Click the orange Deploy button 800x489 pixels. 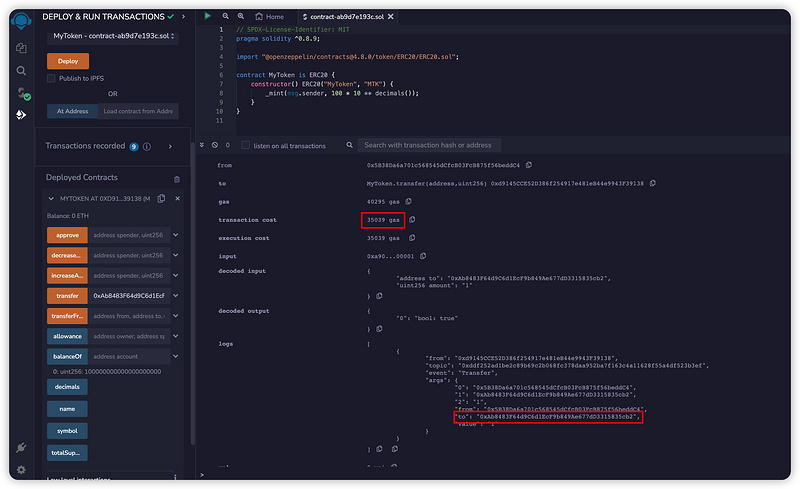tap(67, 60)
